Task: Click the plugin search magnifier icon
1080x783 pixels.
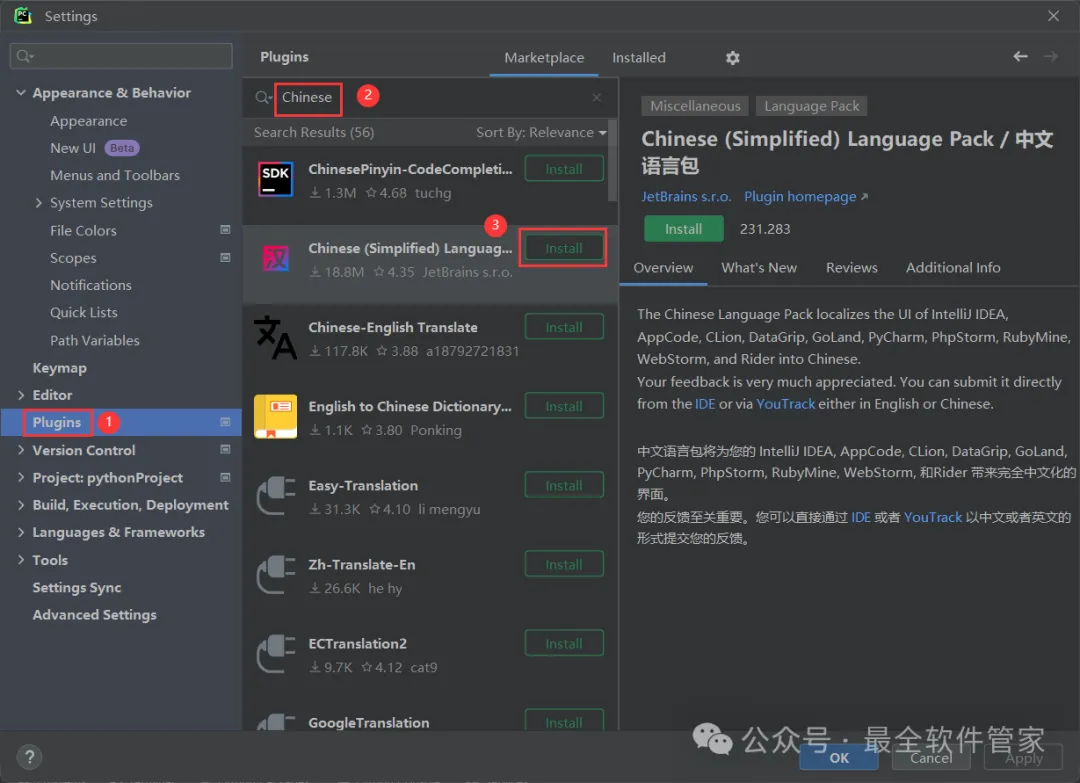Action: point(262,97)
